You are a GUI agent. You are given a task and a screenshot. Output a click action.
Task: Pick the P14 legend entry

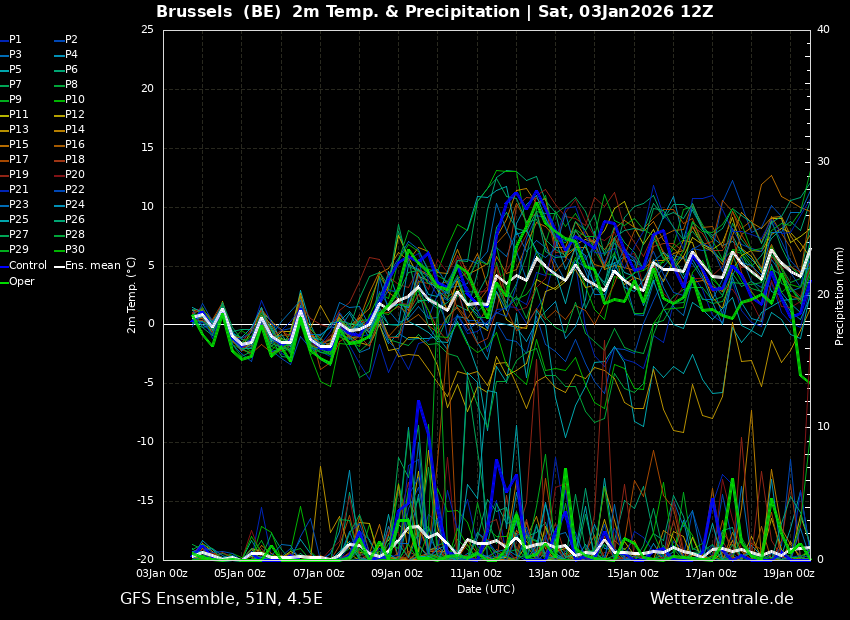69,130
